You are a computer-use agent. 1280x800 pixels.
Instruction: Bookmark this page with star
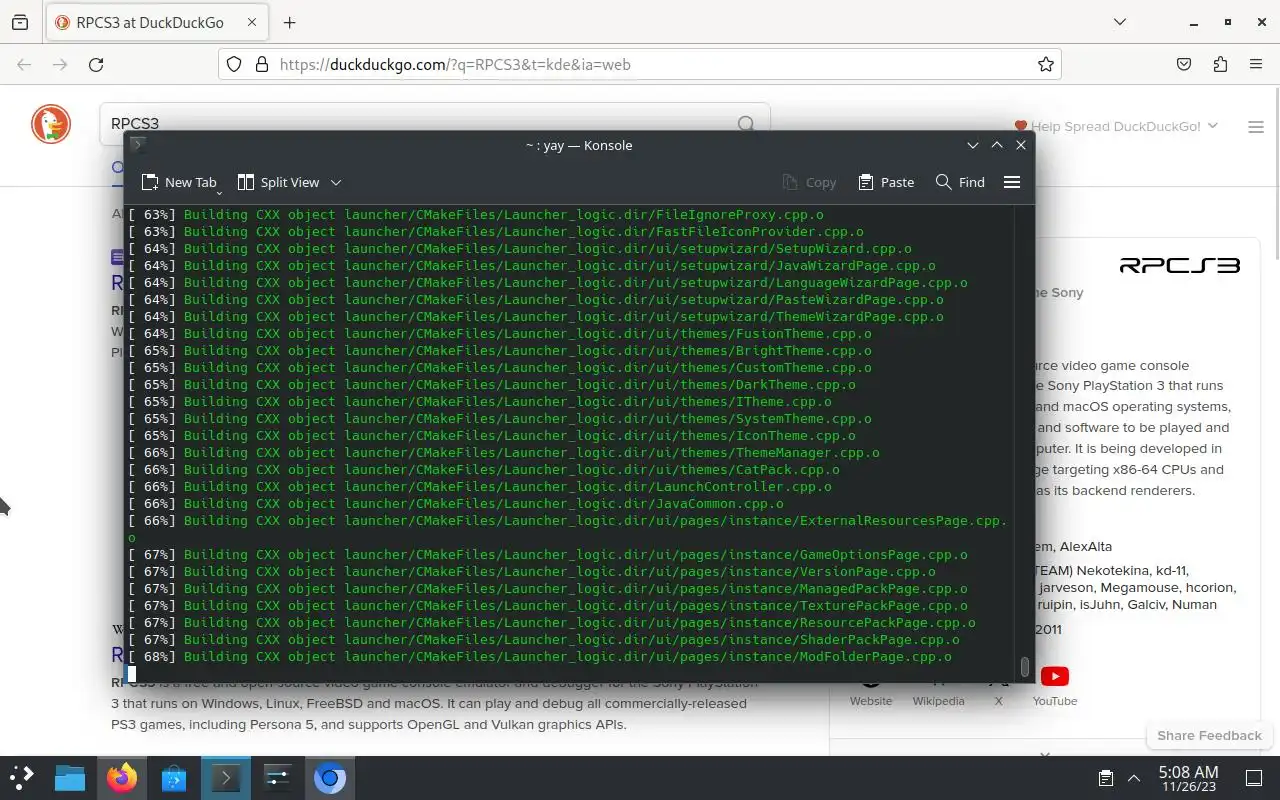1046,64
